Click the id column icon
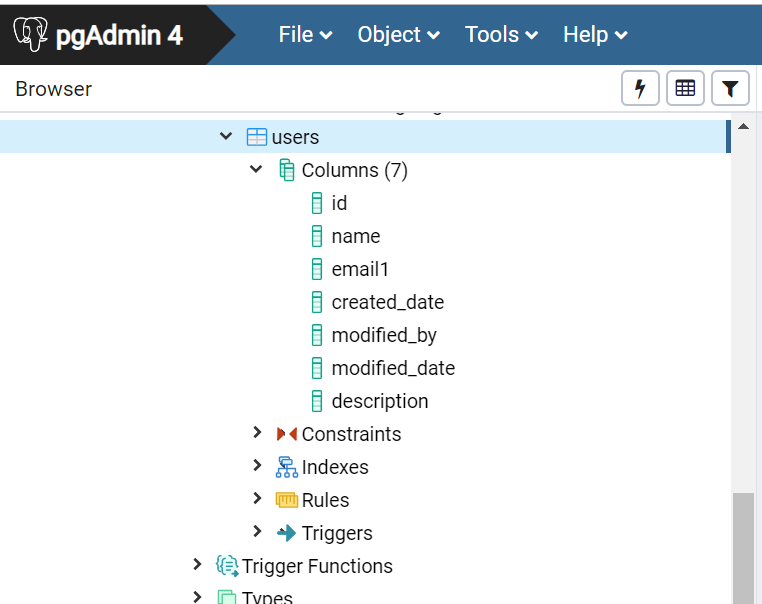762x604 pixels. [x=317, y=203]
